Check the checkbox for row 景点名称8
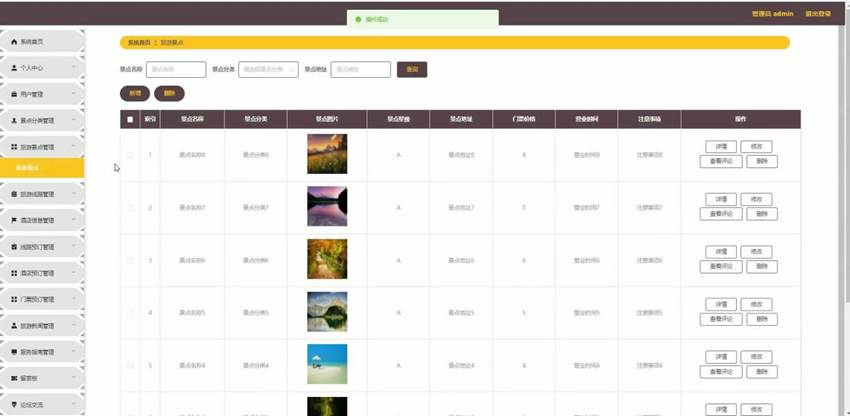Screen dimensions: 850x416 [130, 155]
